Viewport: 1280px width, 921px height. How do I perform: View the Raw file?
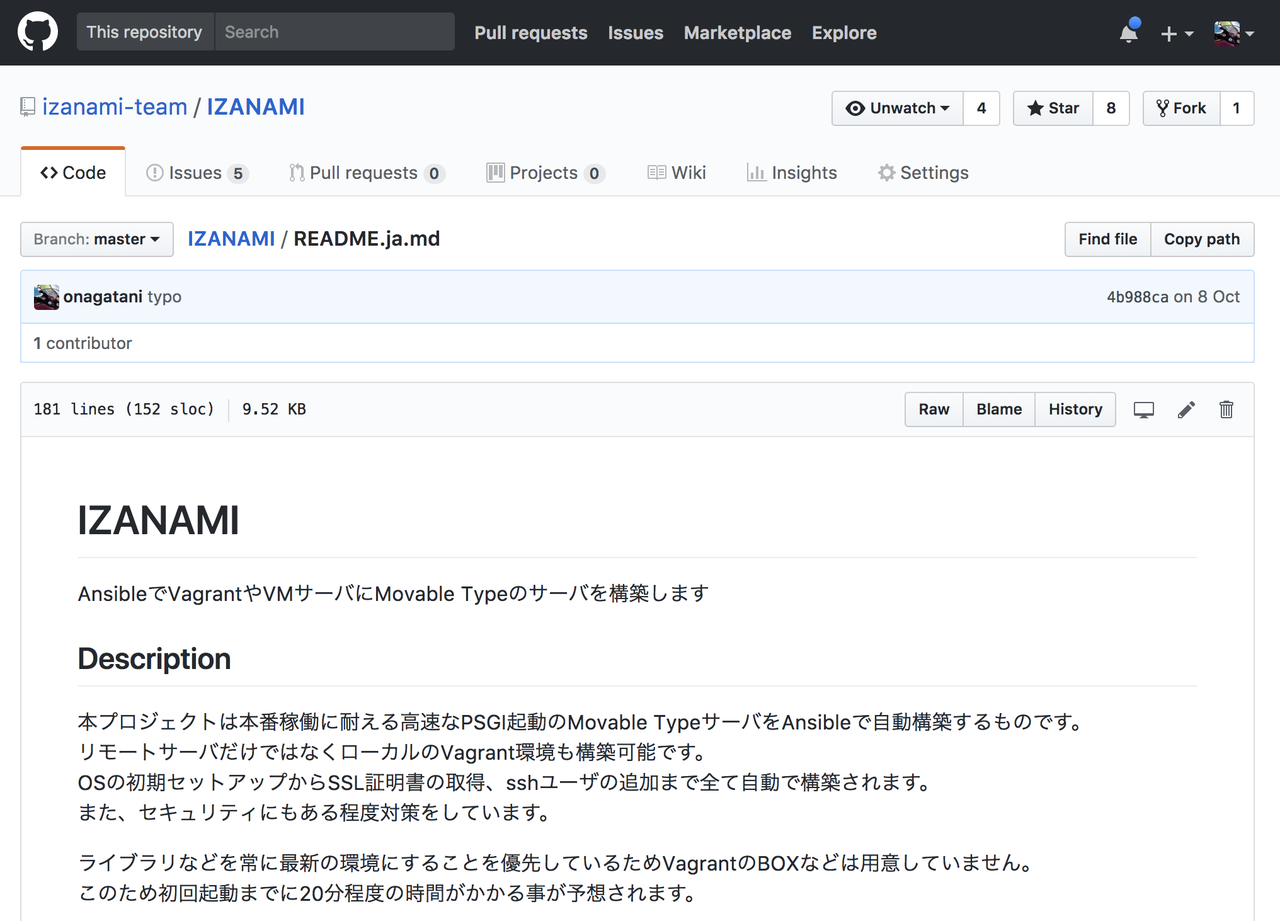[x=934, y=409]
